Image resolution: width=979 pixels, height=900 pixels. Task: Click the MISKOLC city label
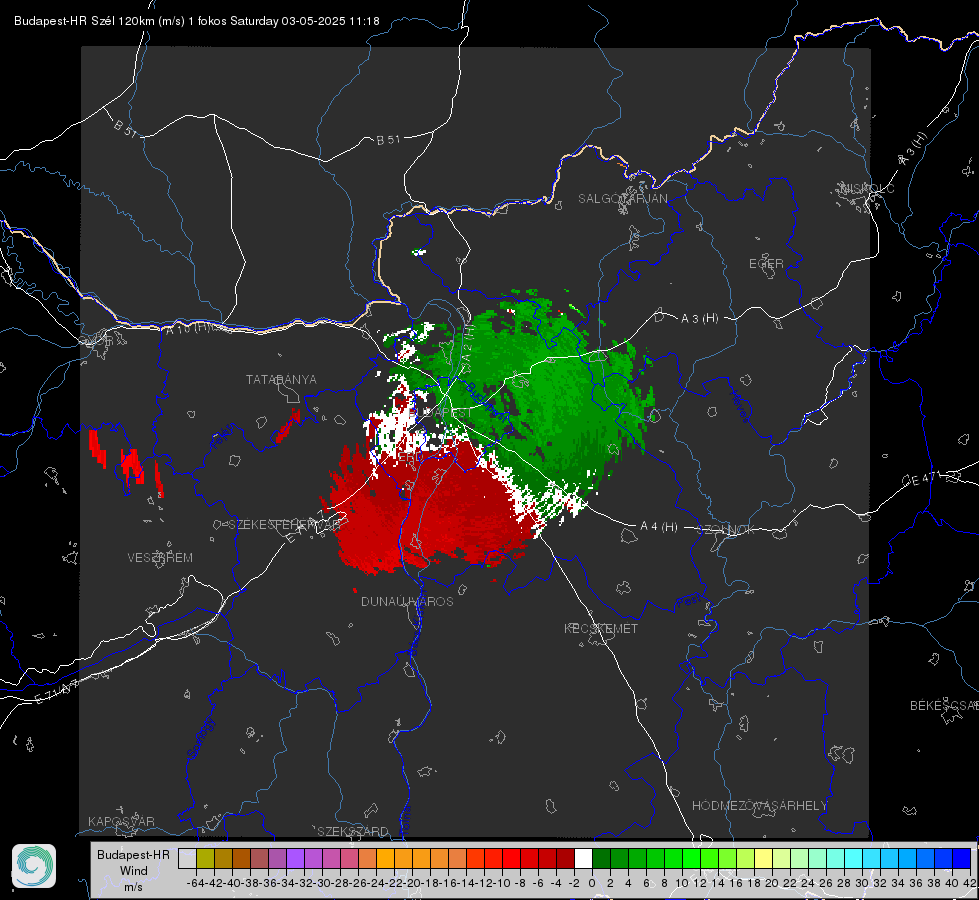pyautogui.click(x=867, y=189)
